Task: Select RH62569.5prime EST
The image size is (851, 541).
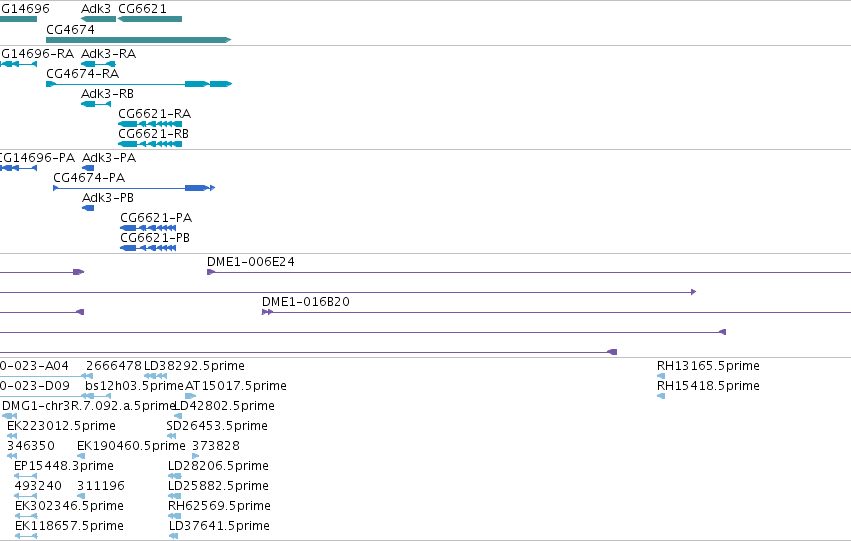Action: click(x=219, y=506)
